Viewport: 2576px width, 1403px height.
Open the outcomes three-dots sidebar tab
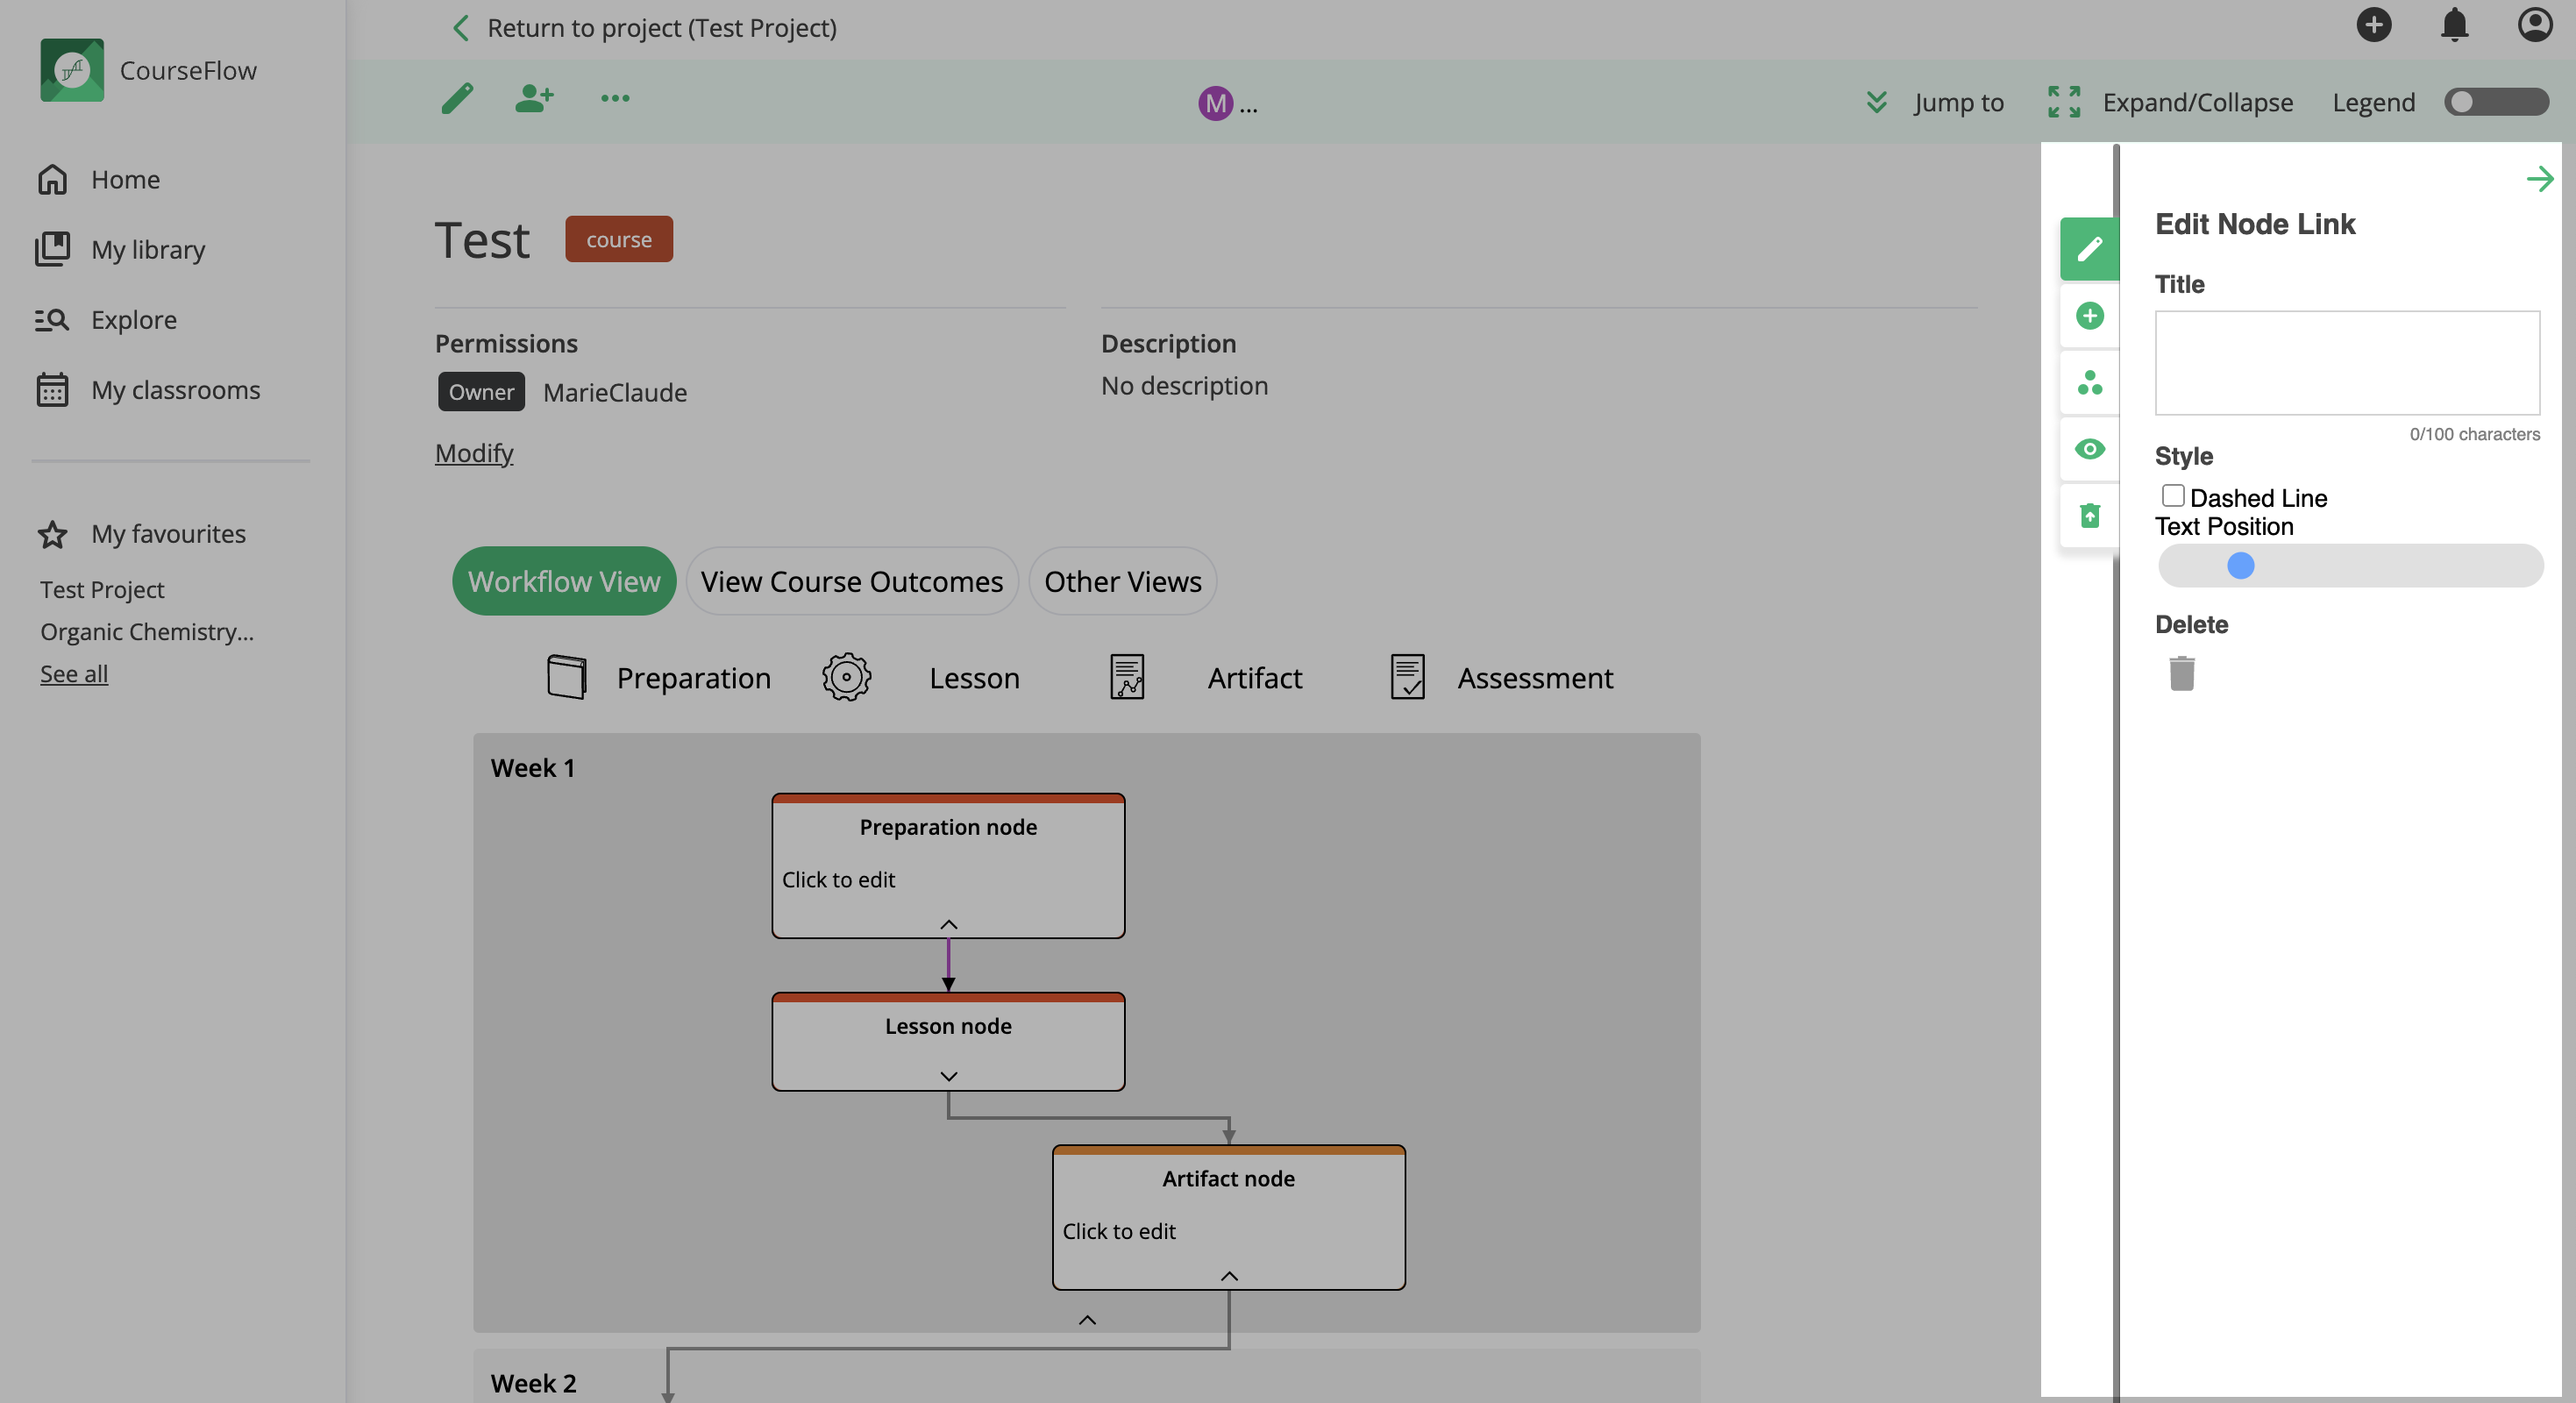tap(2089, 382)
